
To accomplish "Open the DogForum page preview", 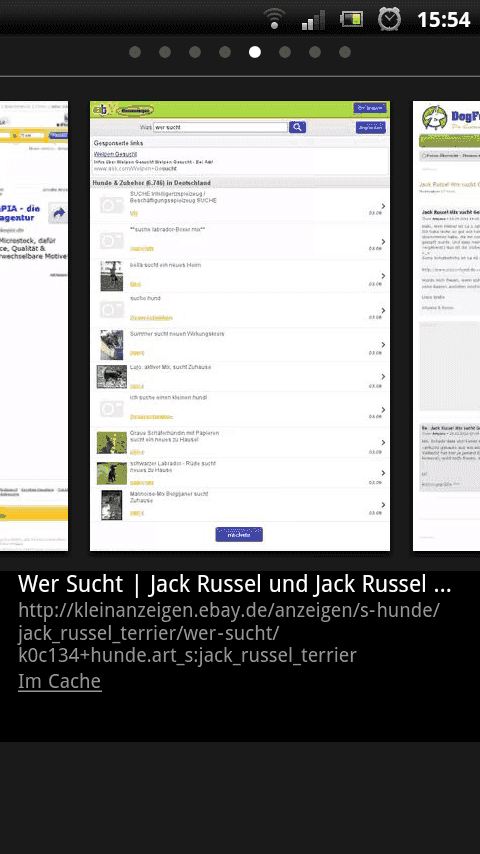I will coord(446,326).
